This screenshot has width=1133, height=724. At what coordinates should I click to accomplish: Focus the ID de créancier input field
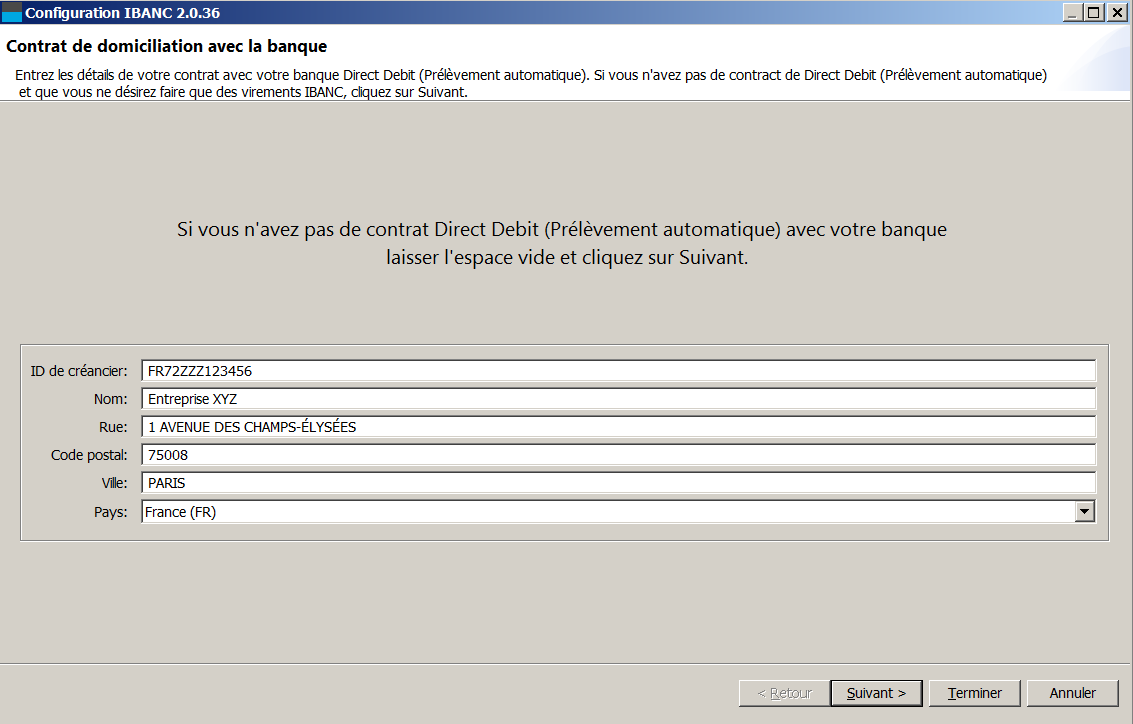(618, 371)
